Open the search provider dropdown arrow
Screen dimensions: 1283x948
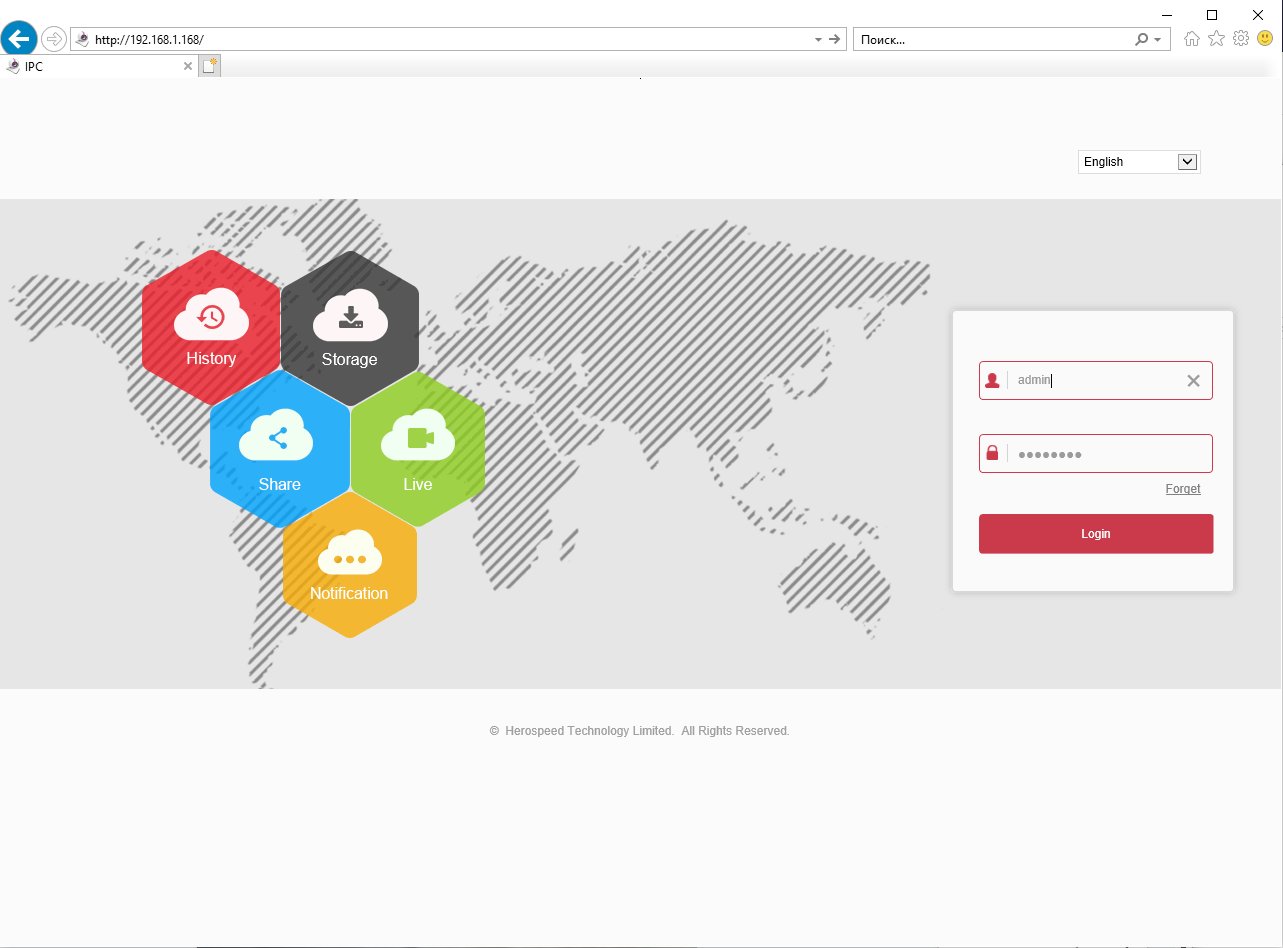(x=1158, y=40)
